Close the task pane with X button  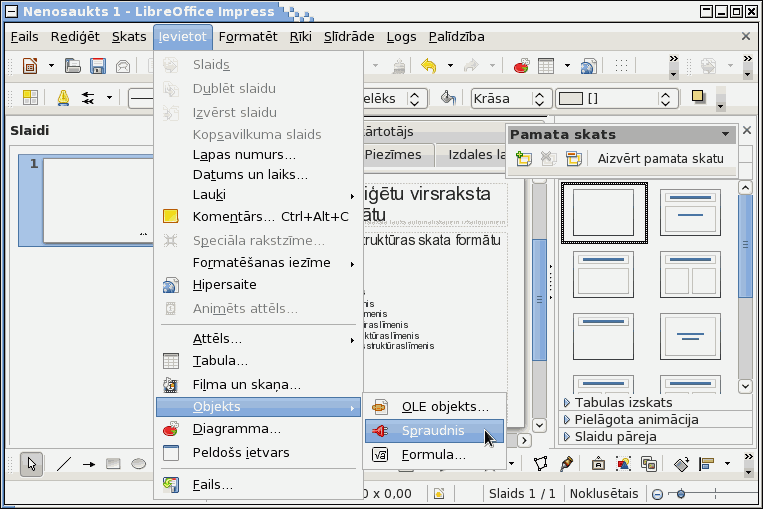[747, 130]
